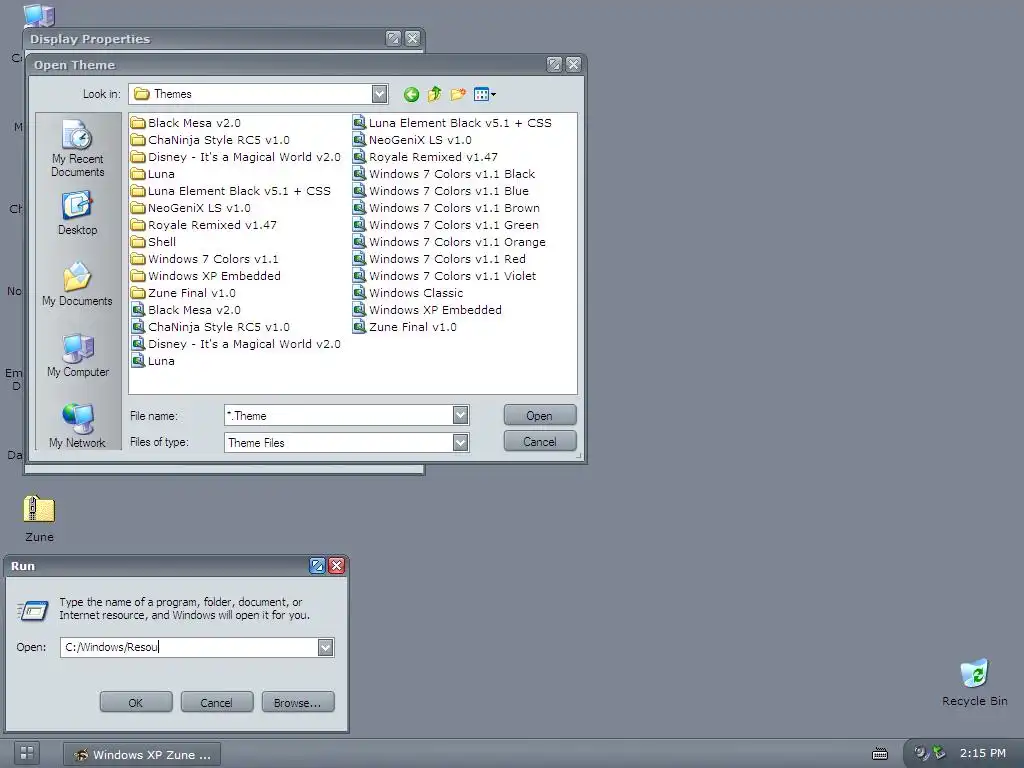1024x768 pixels.
Task: Select Windows 7 Colors v1.1 Orange theme
Action: pos(449,242)
